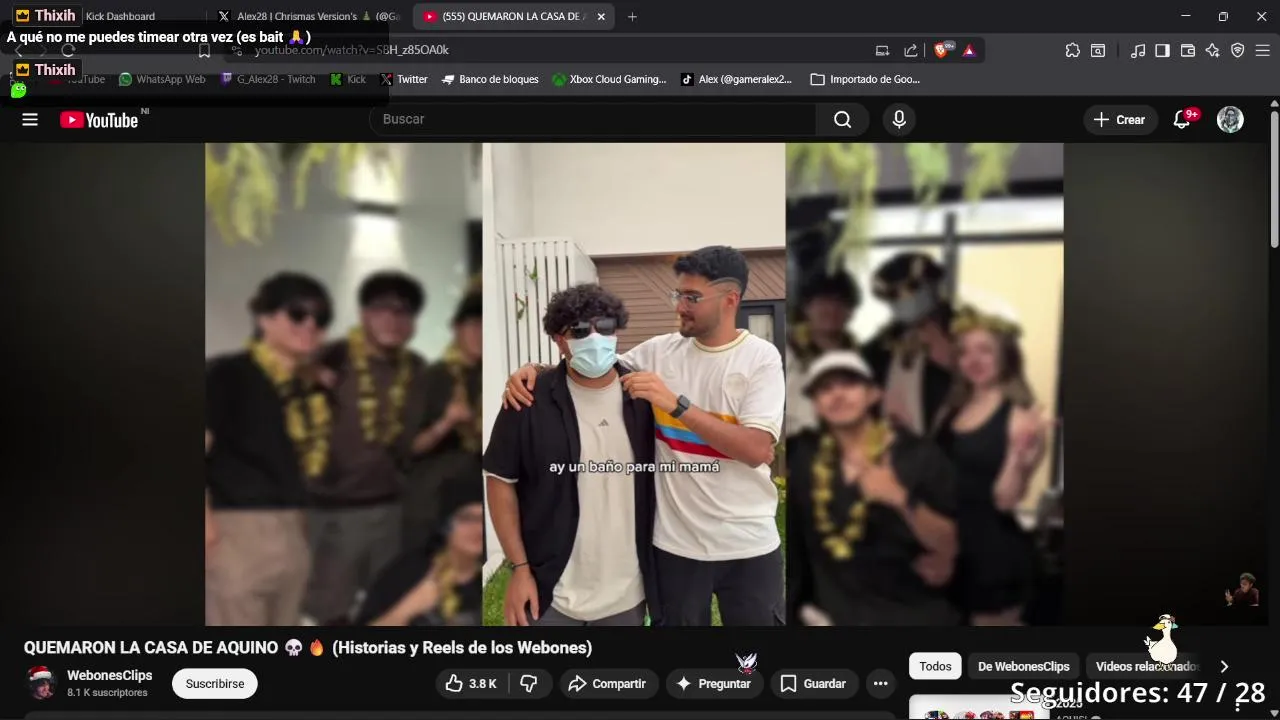Open the browser main hamburger menu

[x=1262, y=50]
